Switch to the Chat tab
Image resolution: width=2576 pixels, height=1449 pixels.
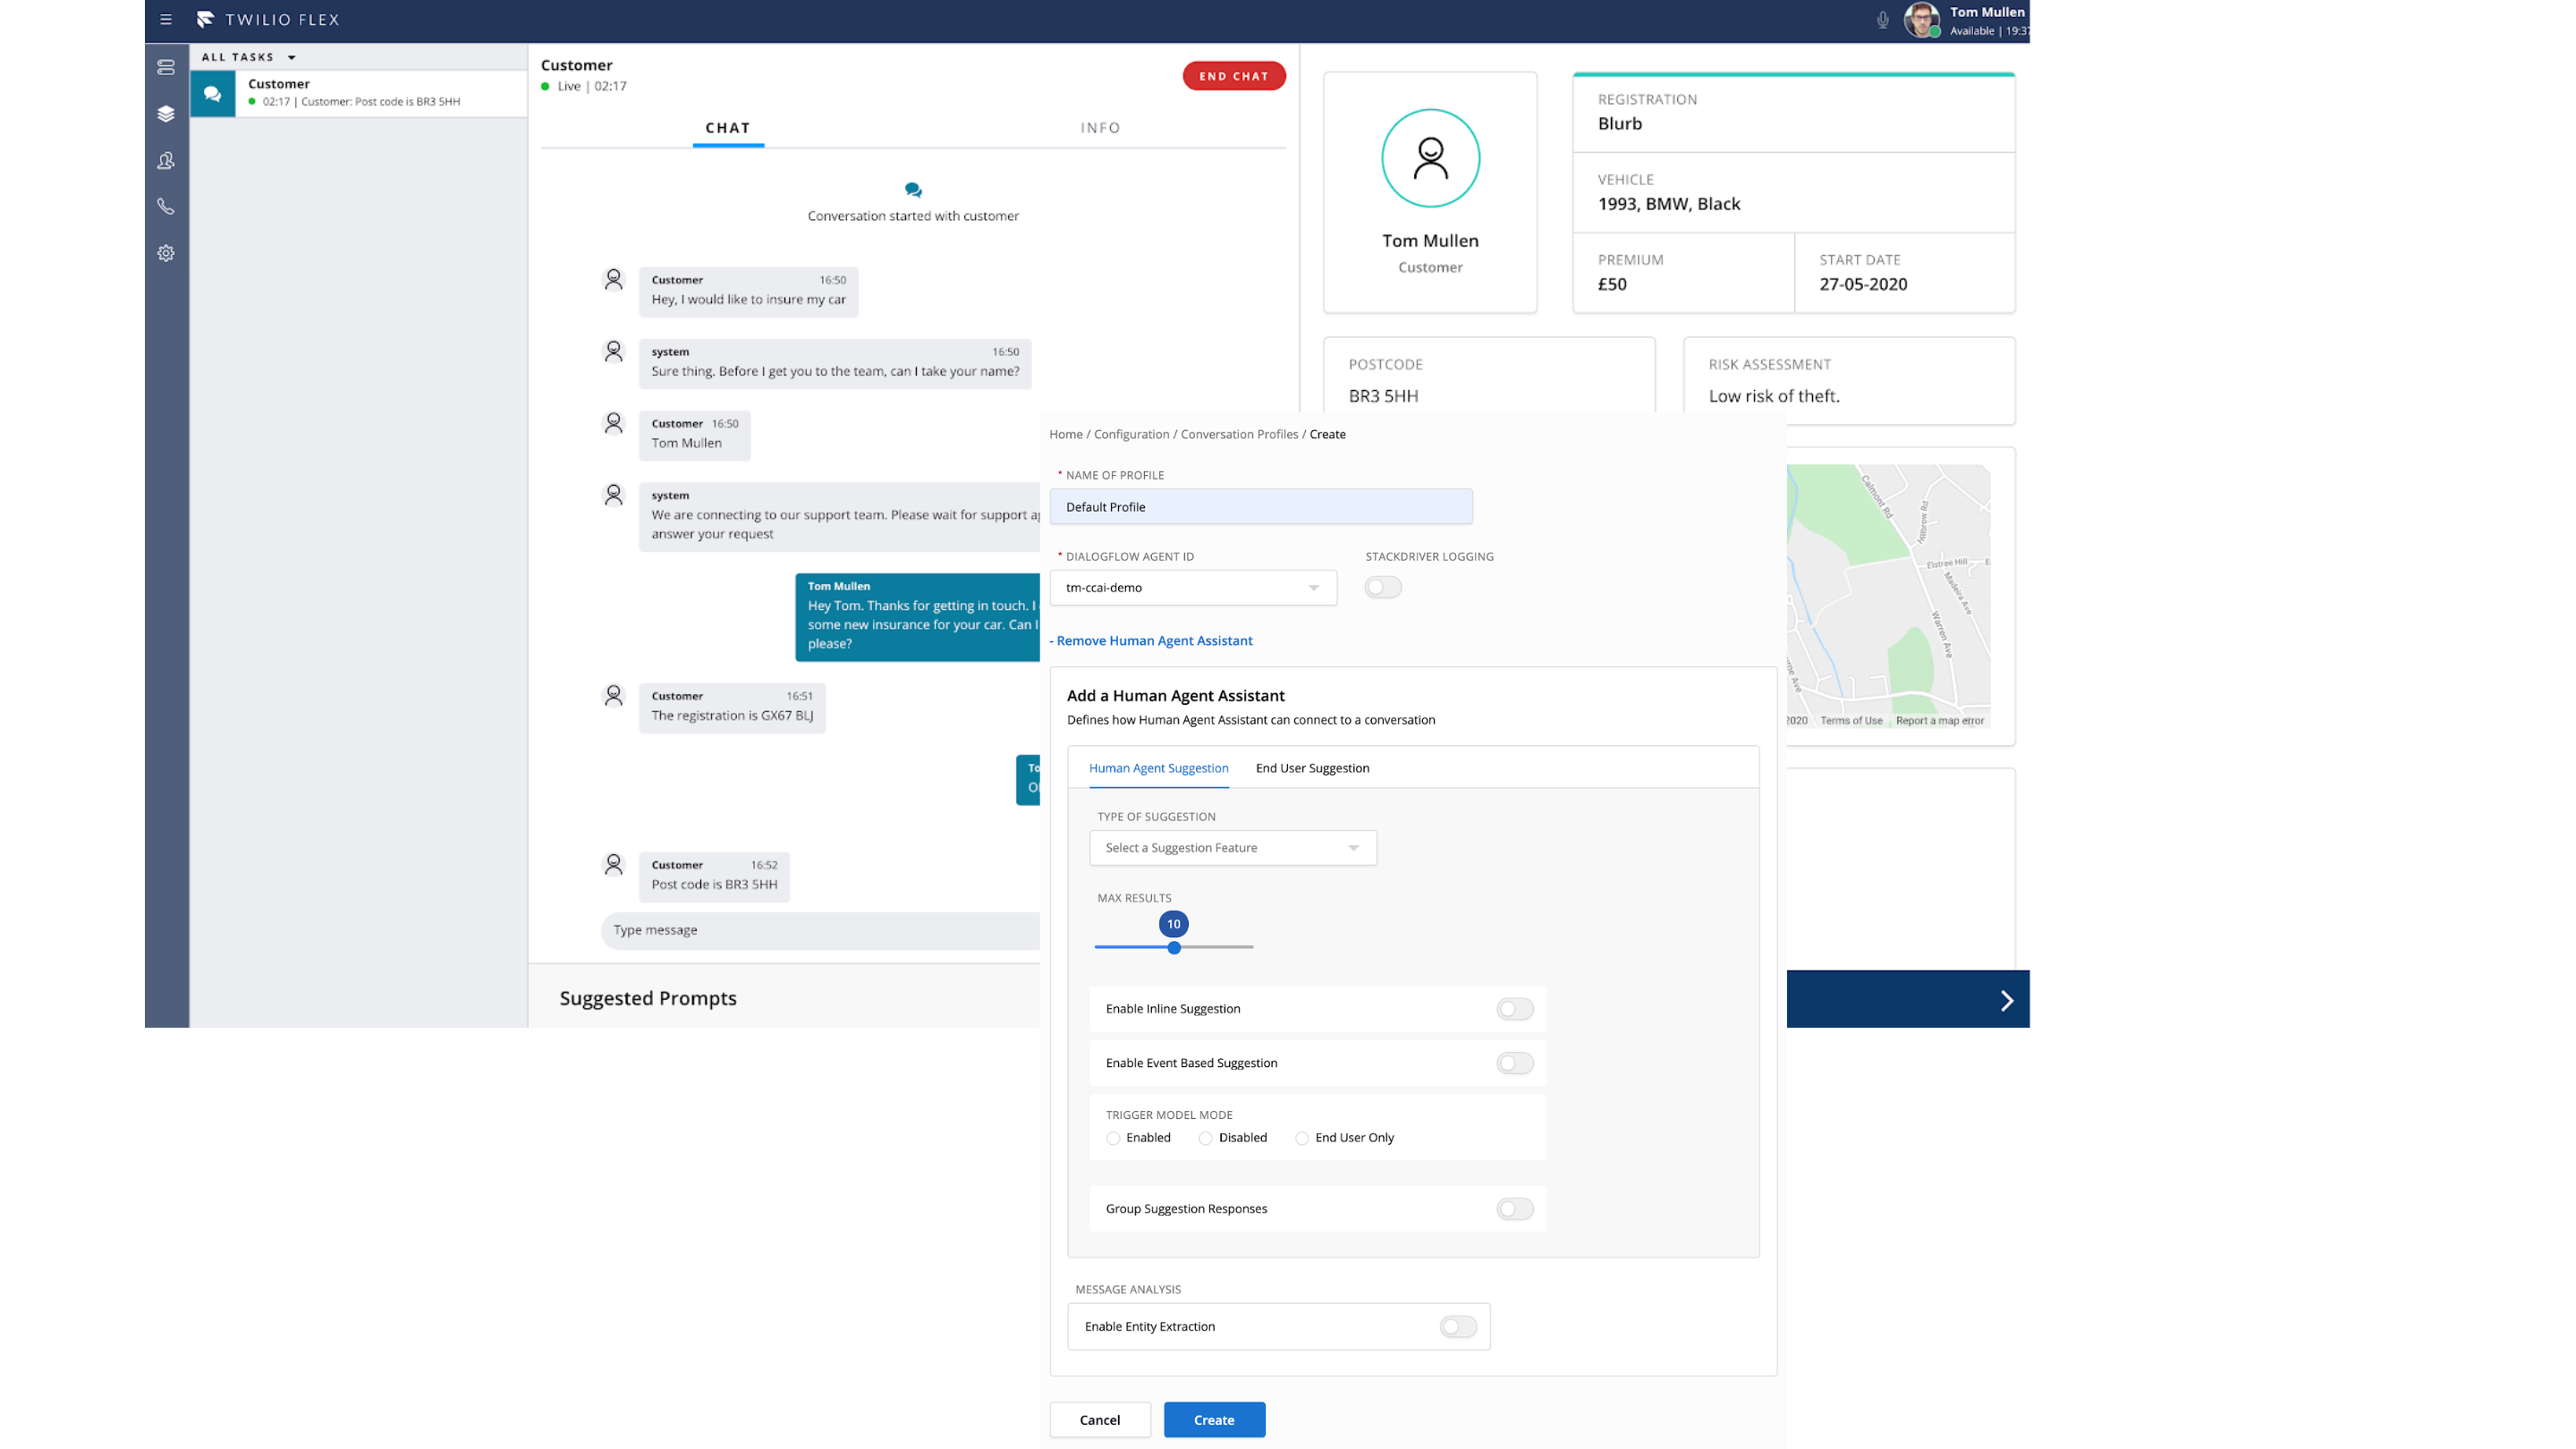coord(728,128)
